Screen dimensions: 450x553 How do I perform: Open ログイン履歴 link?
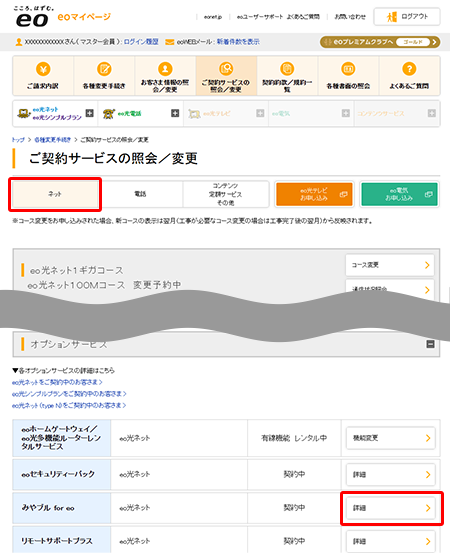tap(141, 42)
